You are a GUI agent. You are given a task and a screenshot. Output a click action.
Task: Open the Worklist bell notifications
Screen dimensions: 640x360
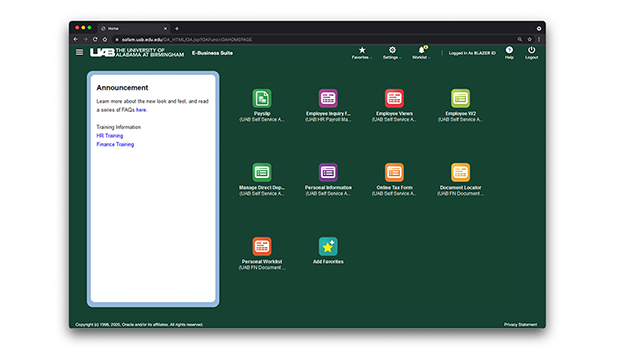(421, 53)
